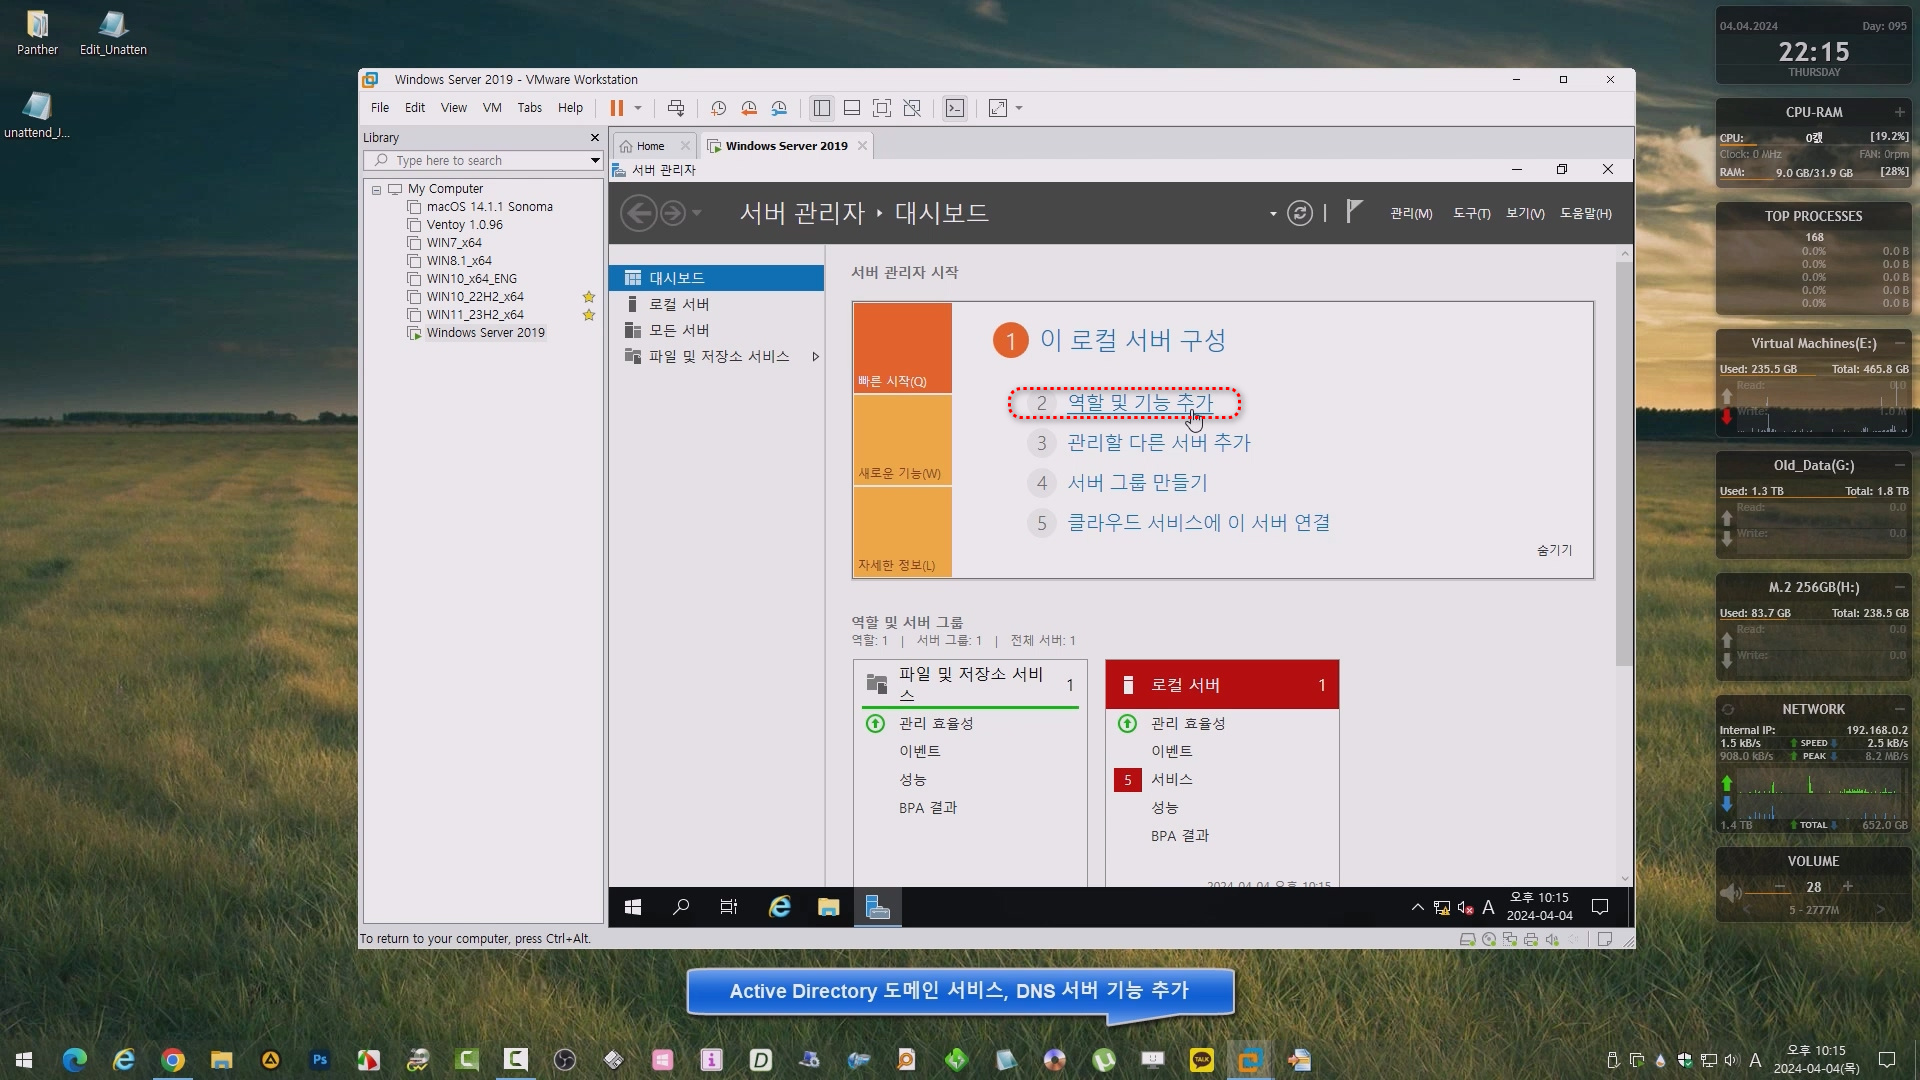Click the Server Manager forward arrow
Screen dimensions: 1920x1080
tap(673, 213)
